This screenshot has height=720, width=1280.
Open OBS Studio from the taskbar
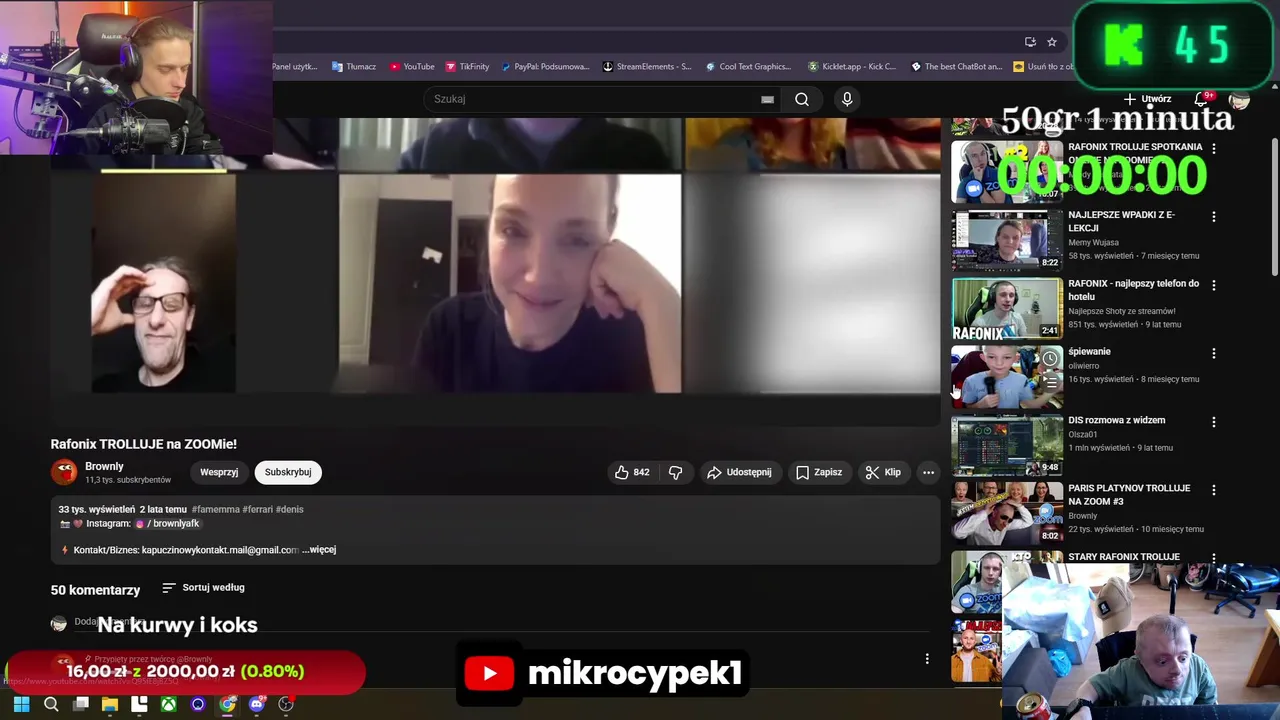(x=286, y=704)
